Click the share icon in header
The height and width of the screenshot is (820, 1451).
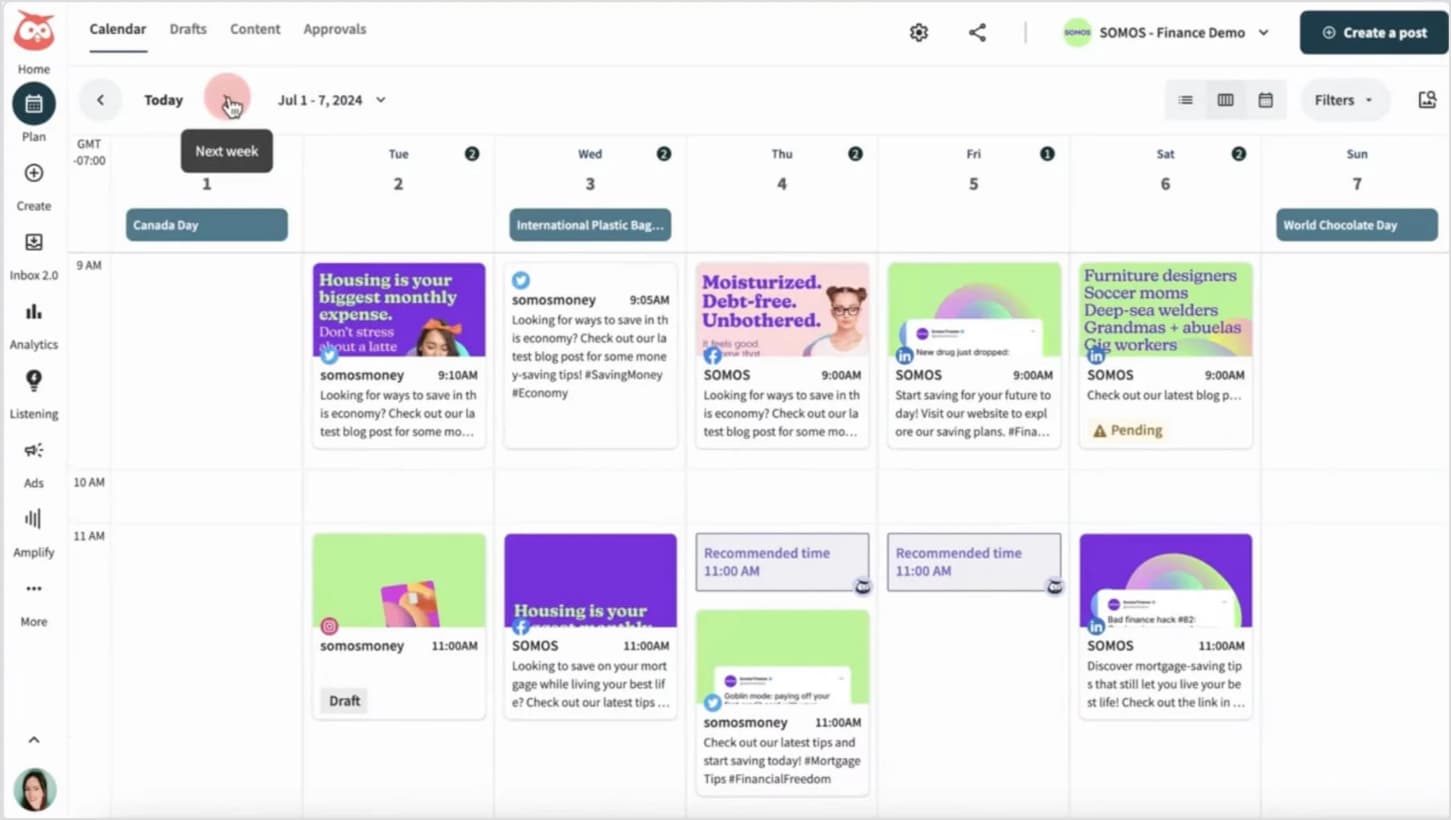[977, 33]
